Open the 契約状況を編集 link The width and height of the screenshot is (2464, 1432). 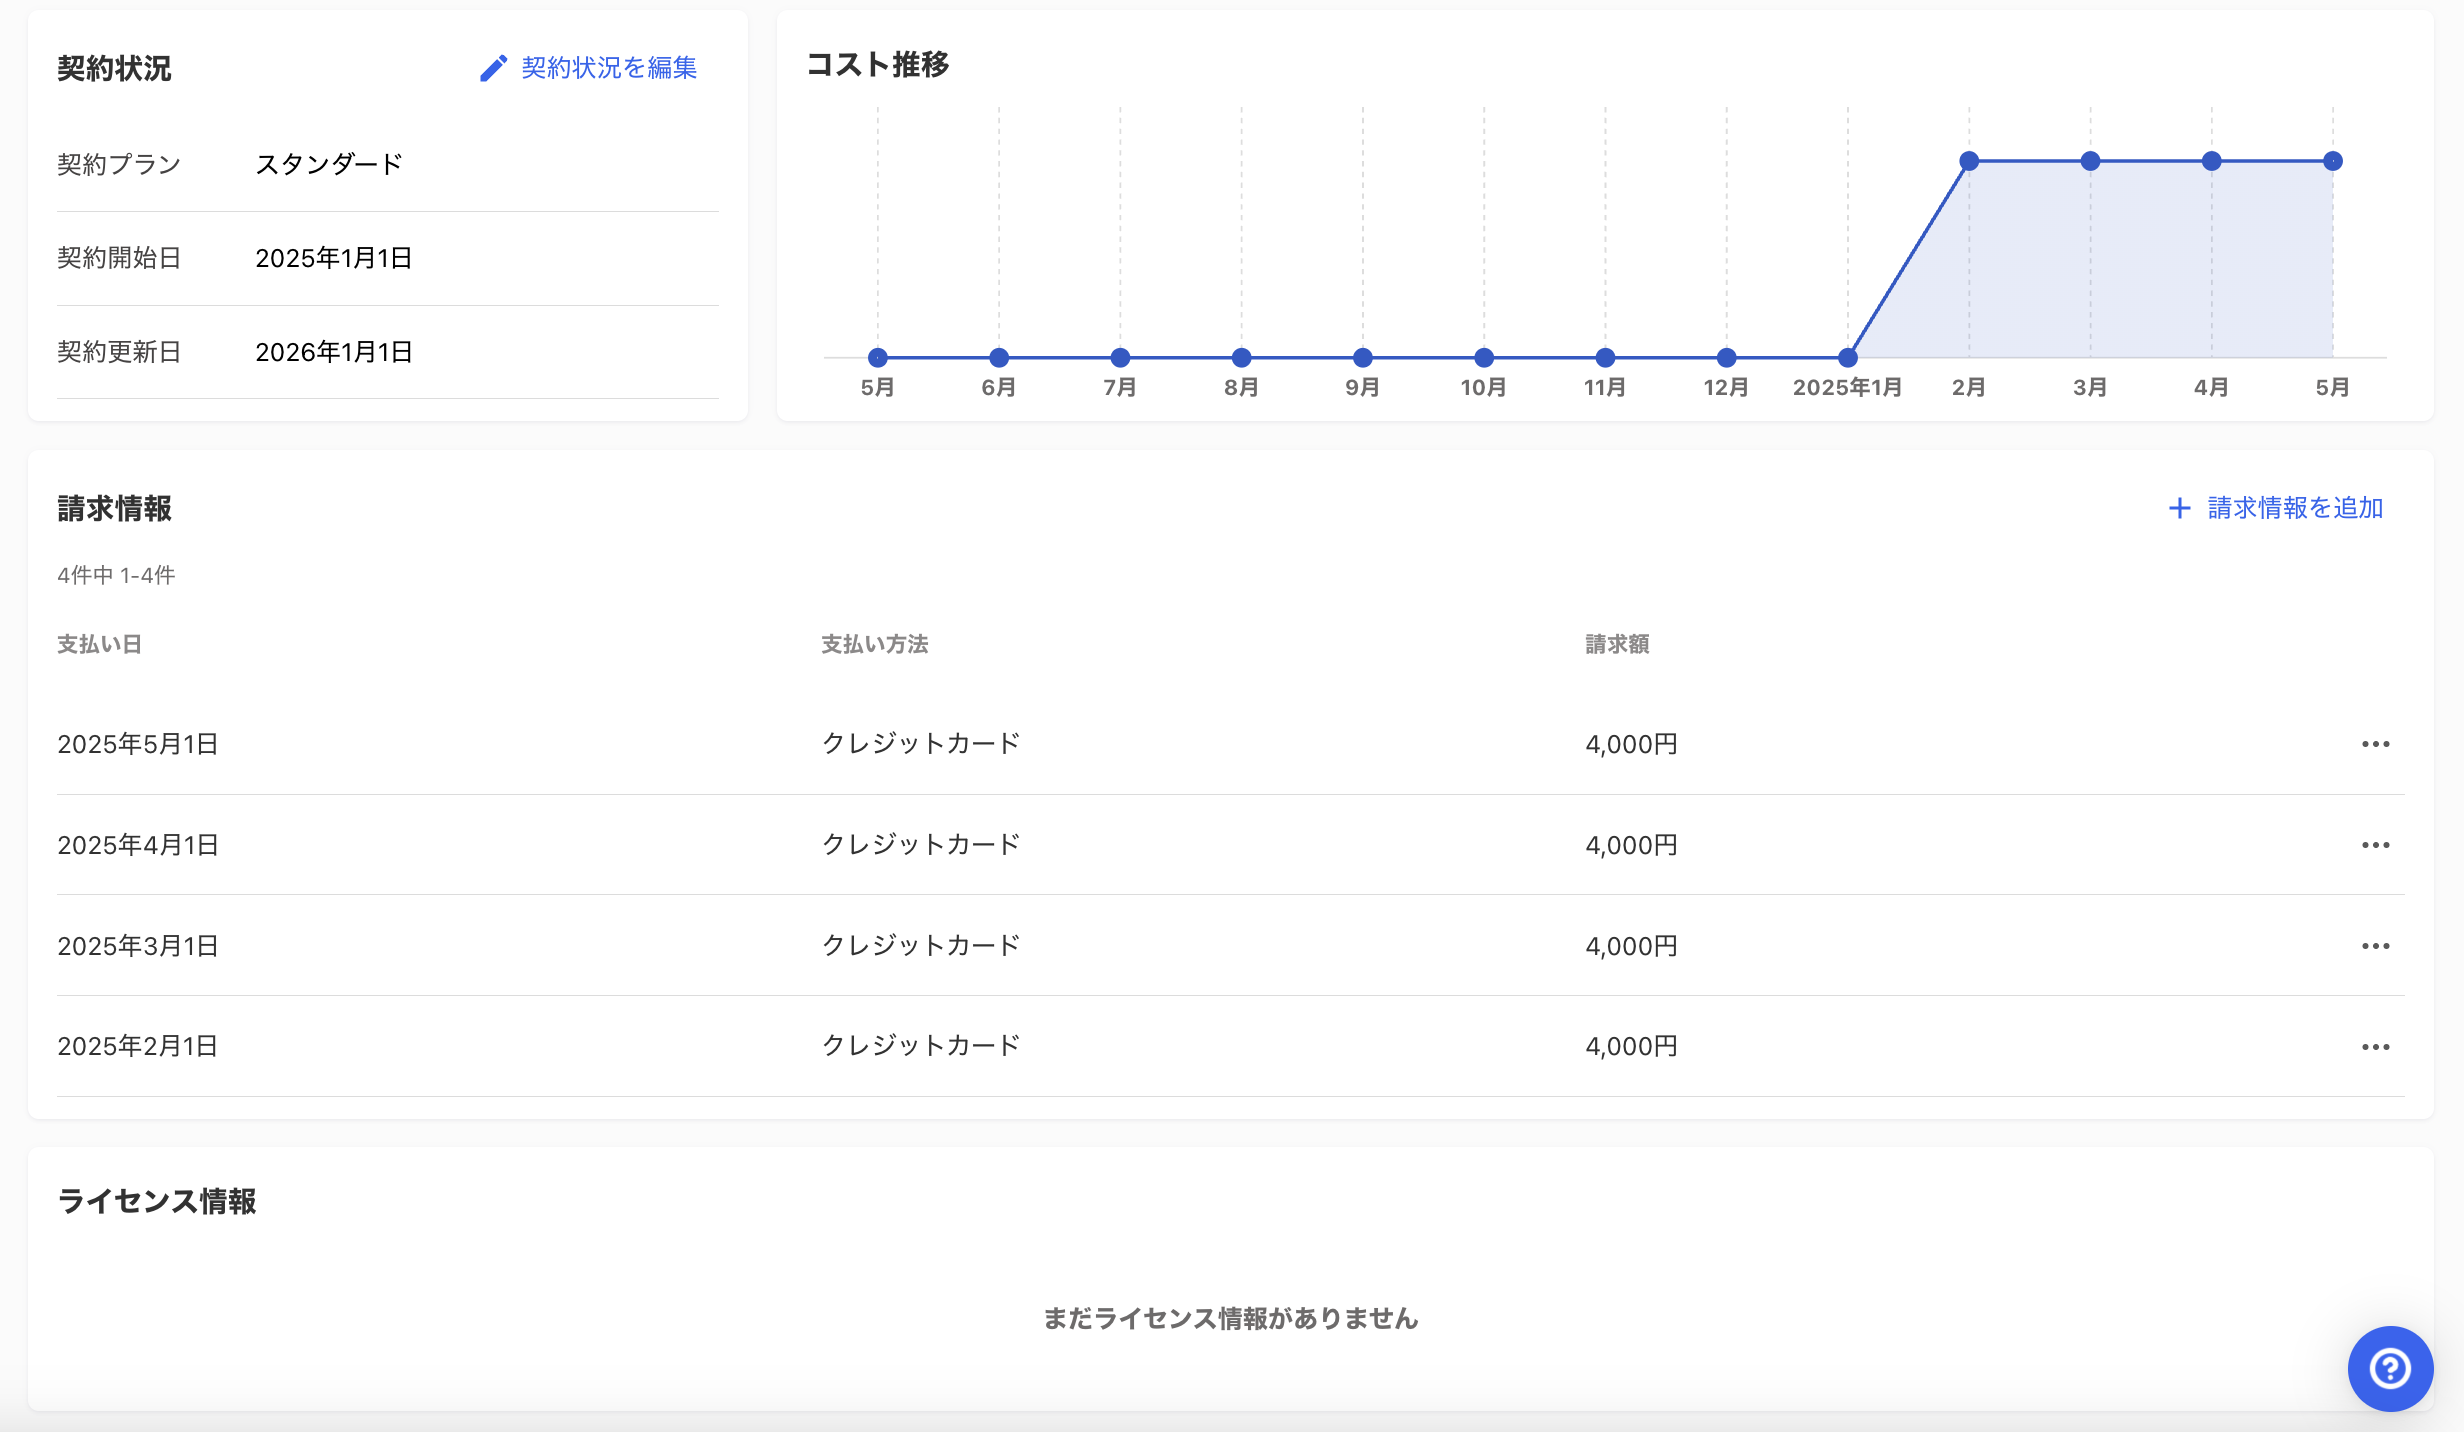click(609, 68)
